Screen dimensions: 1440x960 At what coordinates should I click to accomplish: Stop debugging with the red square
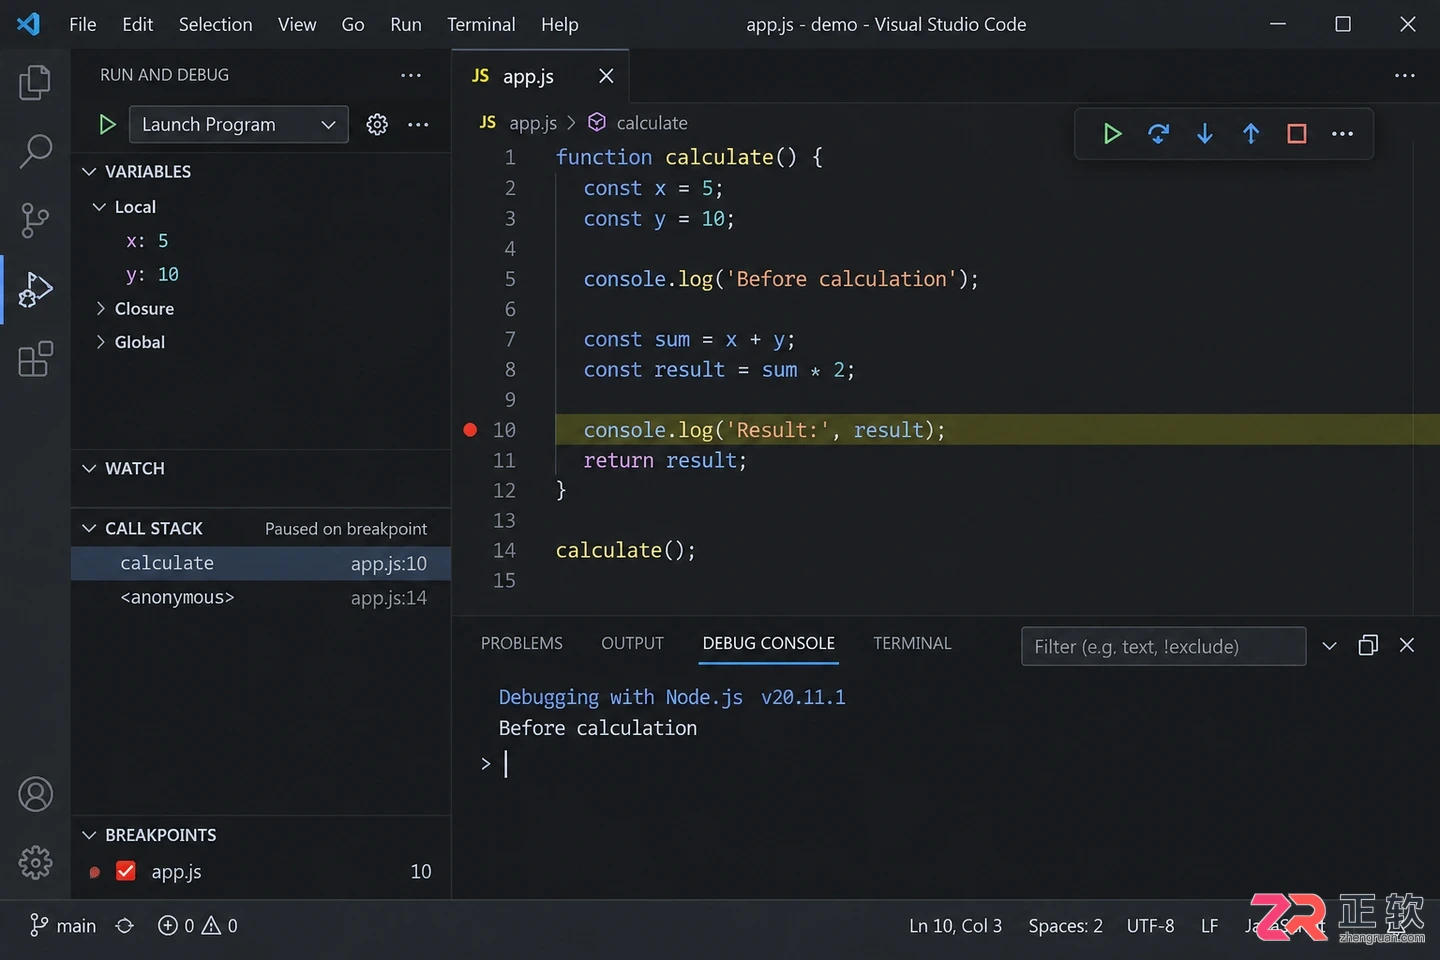(x=1297, y=133)
